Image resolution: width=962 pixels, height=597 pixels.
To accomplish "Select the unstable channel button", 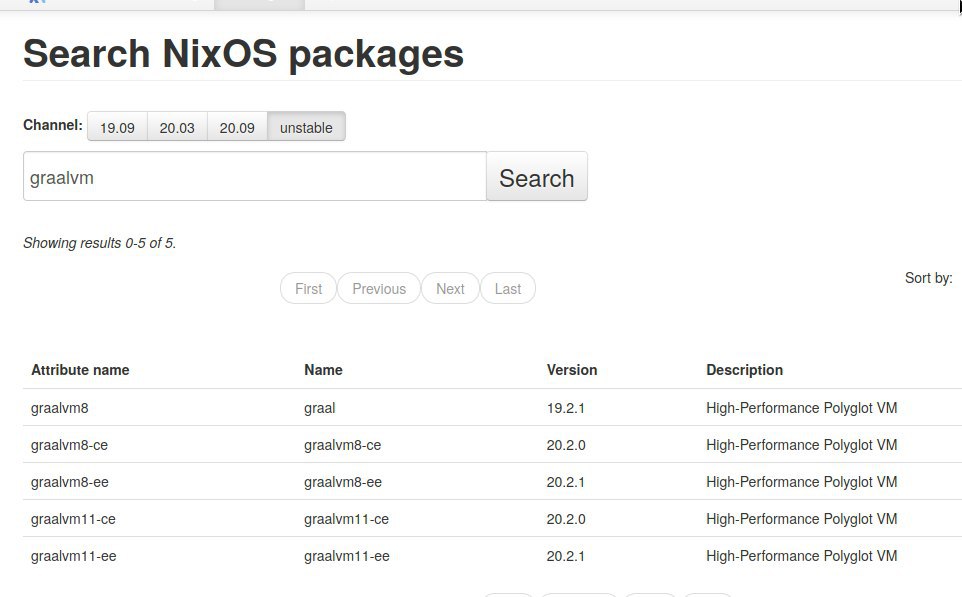I will (x=306, y=127).
